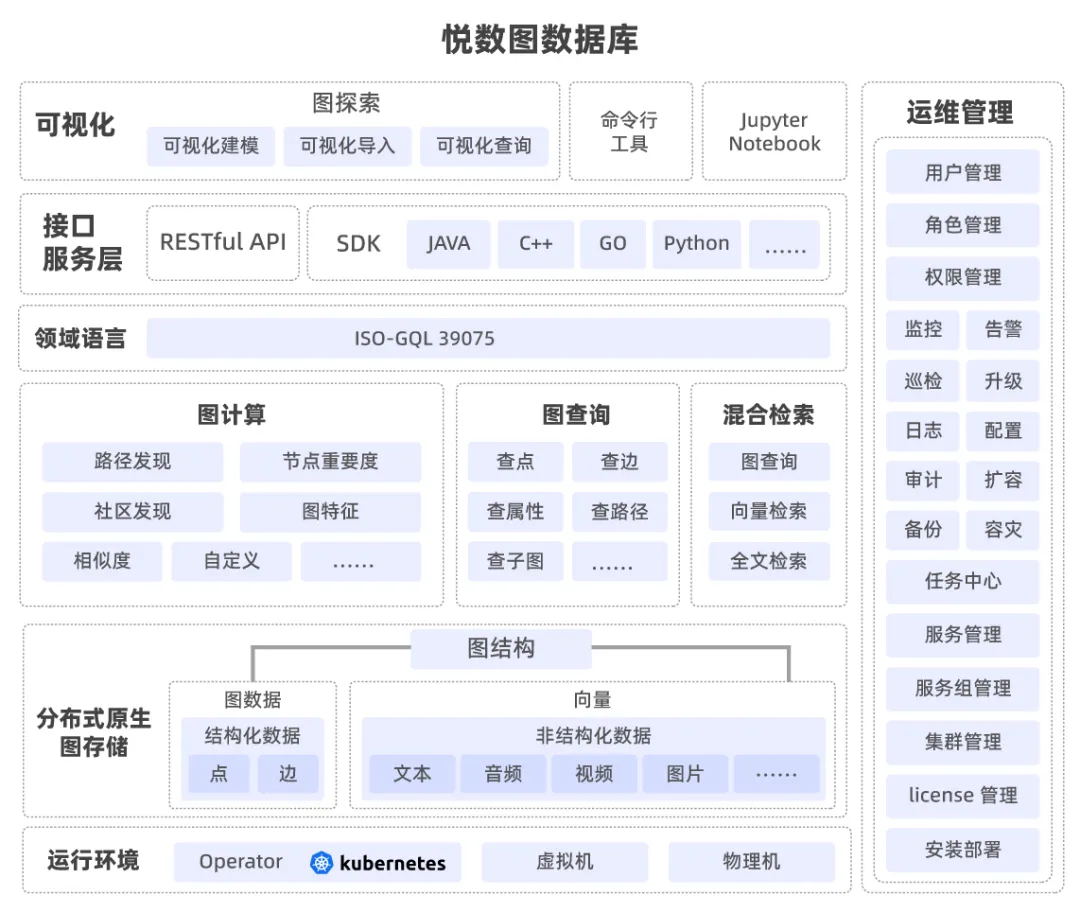Open the 任务中心 menu entry

pyautogui.click(x=962, y=581)
